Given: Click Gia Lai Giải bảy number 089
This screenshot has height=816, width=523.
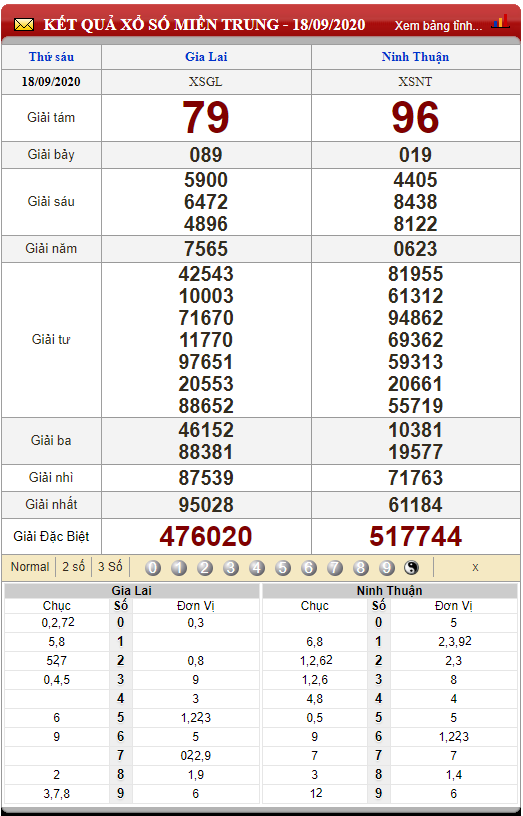Looking at the screenshot, I should click(x=207, y=155).
